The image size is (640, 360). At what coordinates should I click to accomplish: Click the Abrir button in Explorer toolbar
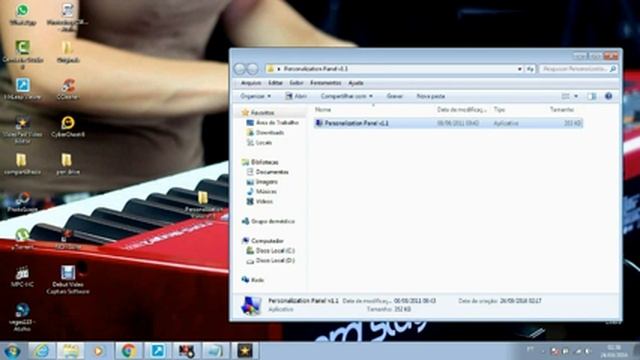296,96
